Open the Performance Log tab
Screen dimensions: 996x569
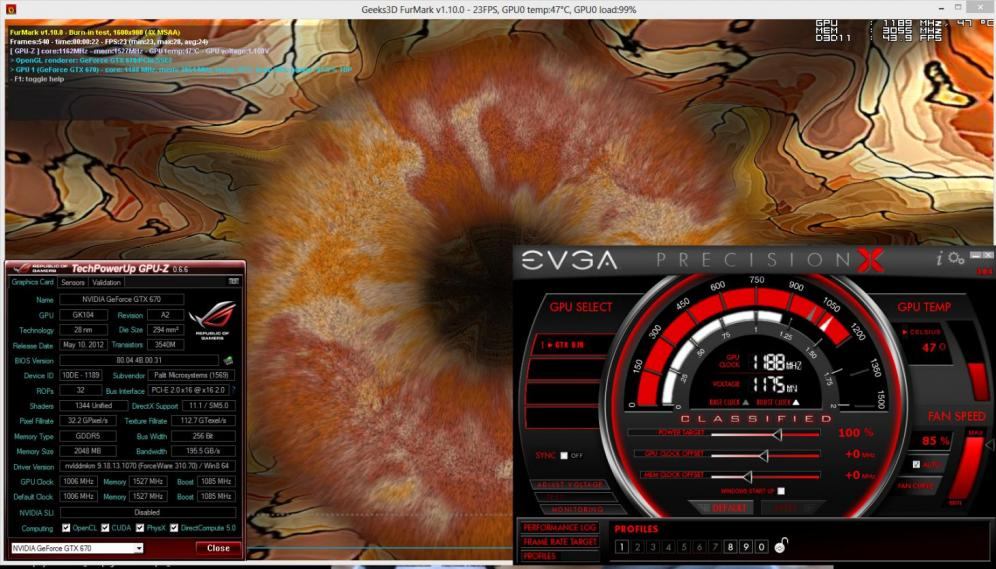point(560,527)
